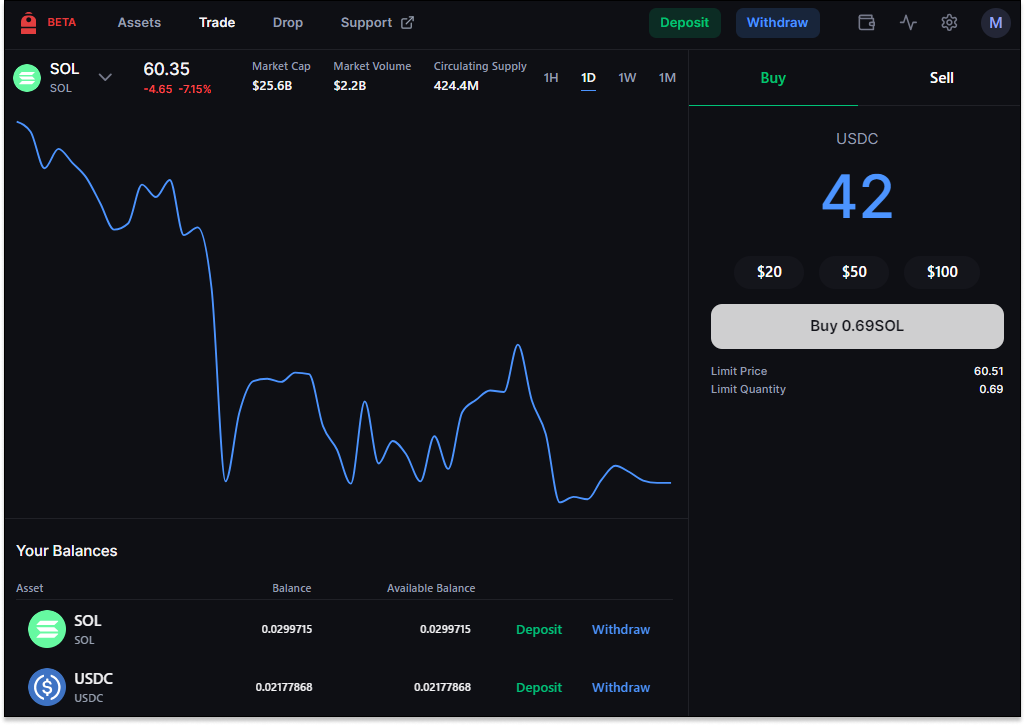
Task: Switch to the Sell tab
Action: (941, 78)
